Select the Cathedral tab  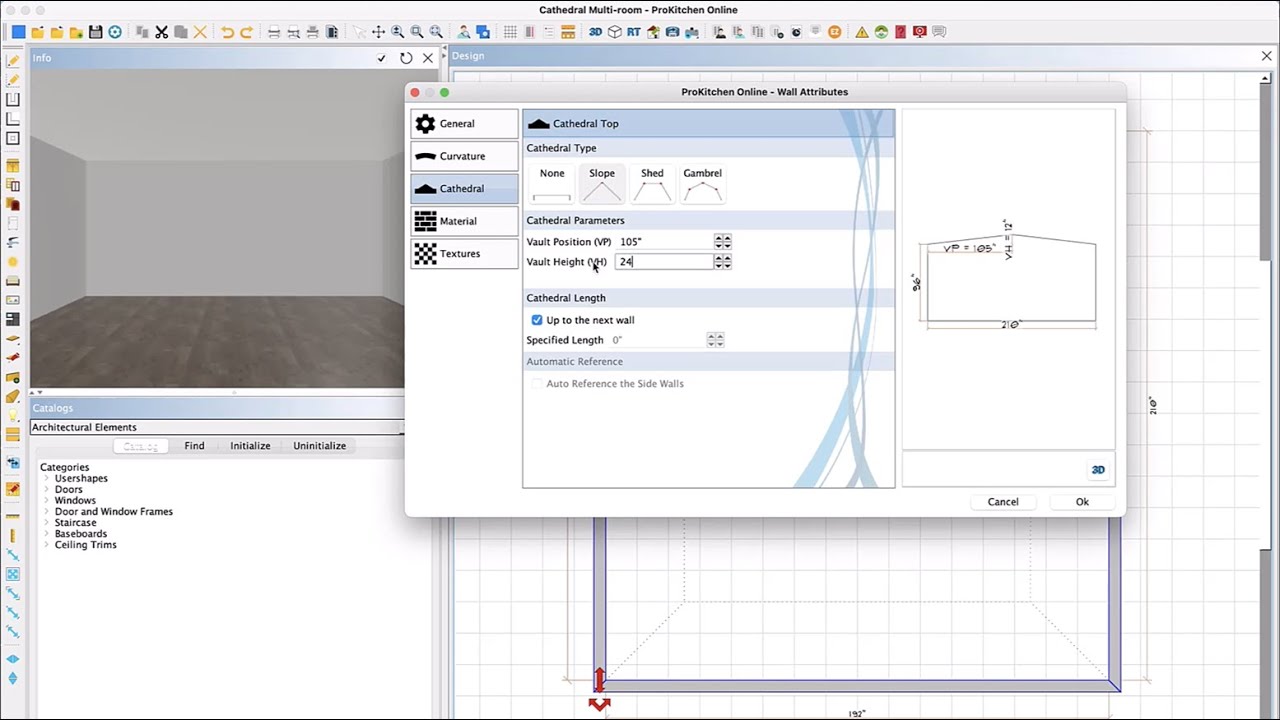pyautogui.click(x=464, y=189)
